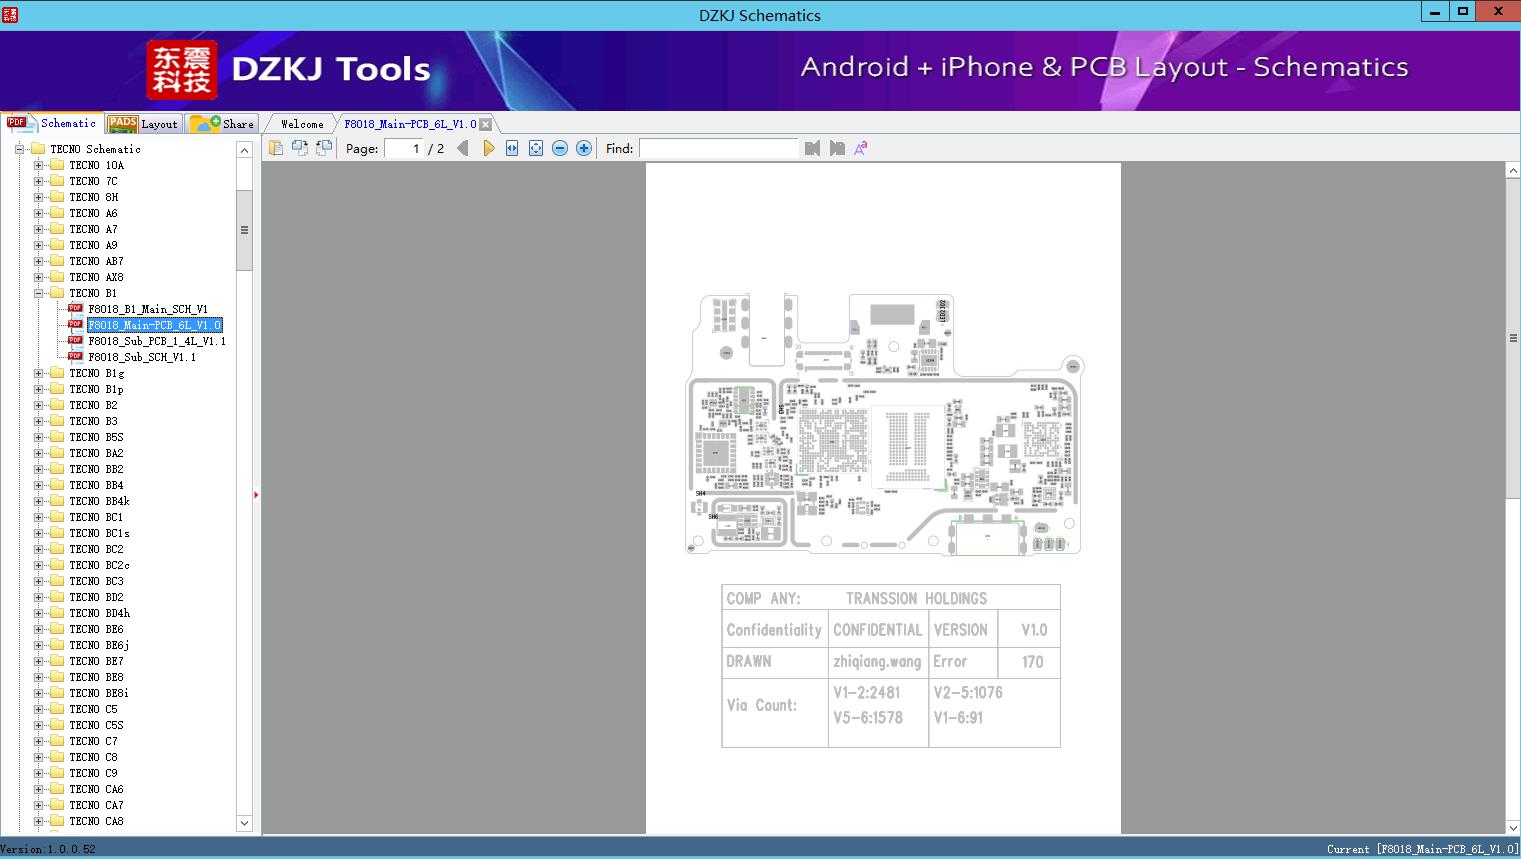Screen dimensions: 1521x859
Task: Click the fit-page icon
Action: pos(536,148)
